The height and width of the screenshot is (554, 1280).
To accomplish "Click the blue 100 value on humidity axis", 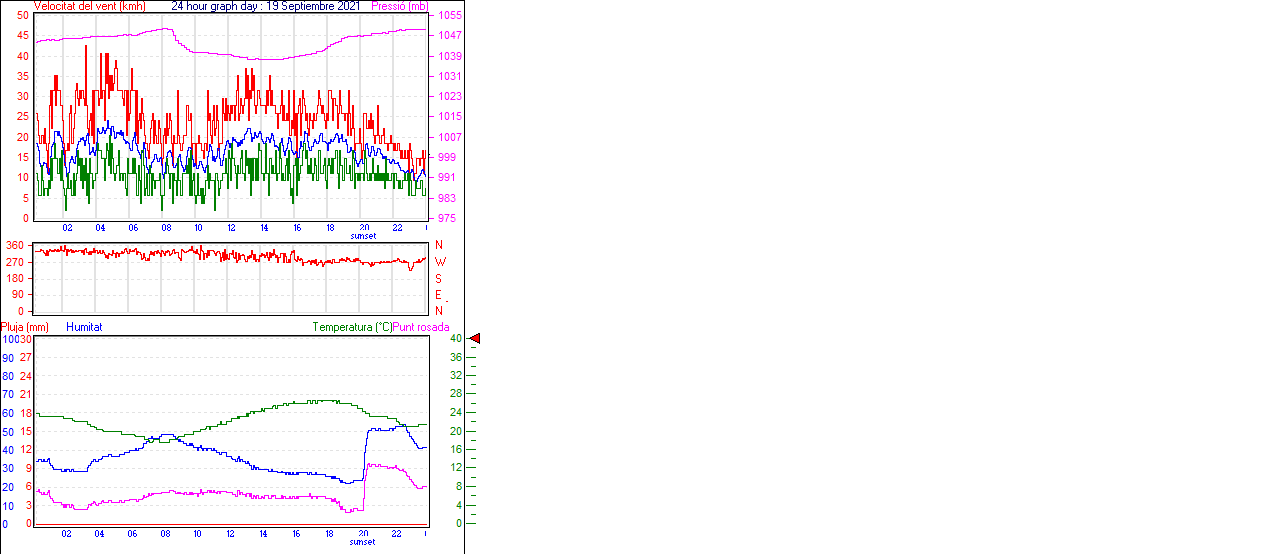I will [x=9, y=340].
